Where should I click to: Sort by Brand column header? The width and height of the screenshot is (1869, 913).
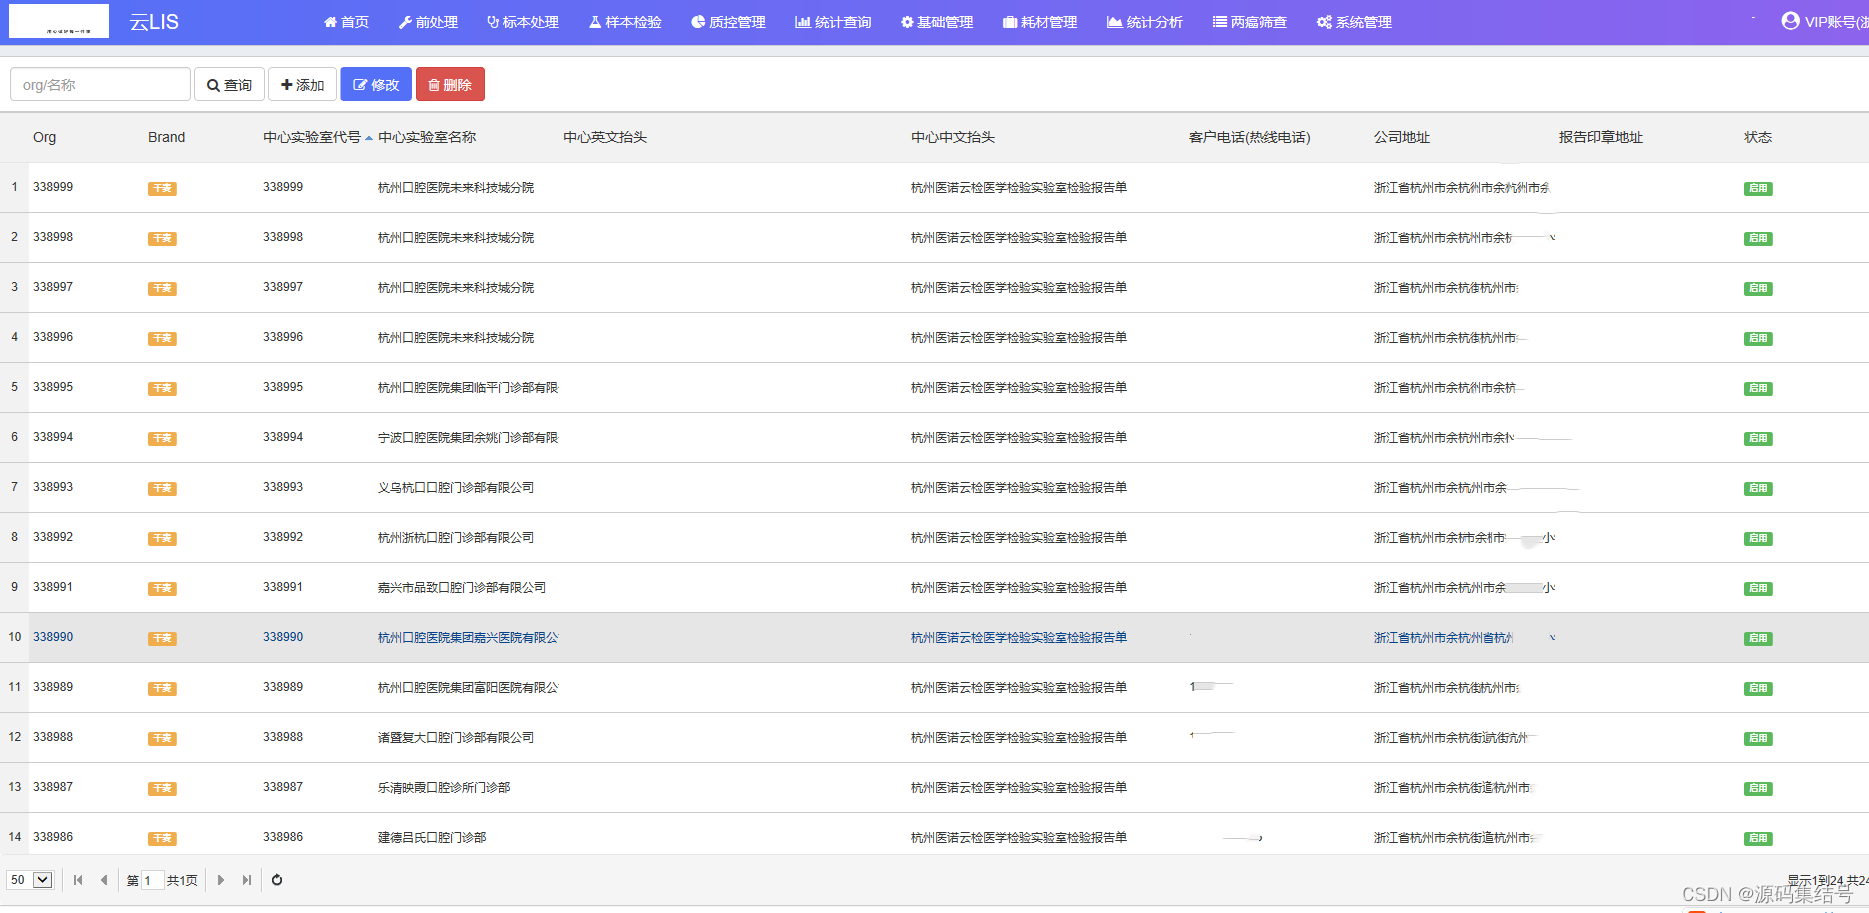[166, 137]
